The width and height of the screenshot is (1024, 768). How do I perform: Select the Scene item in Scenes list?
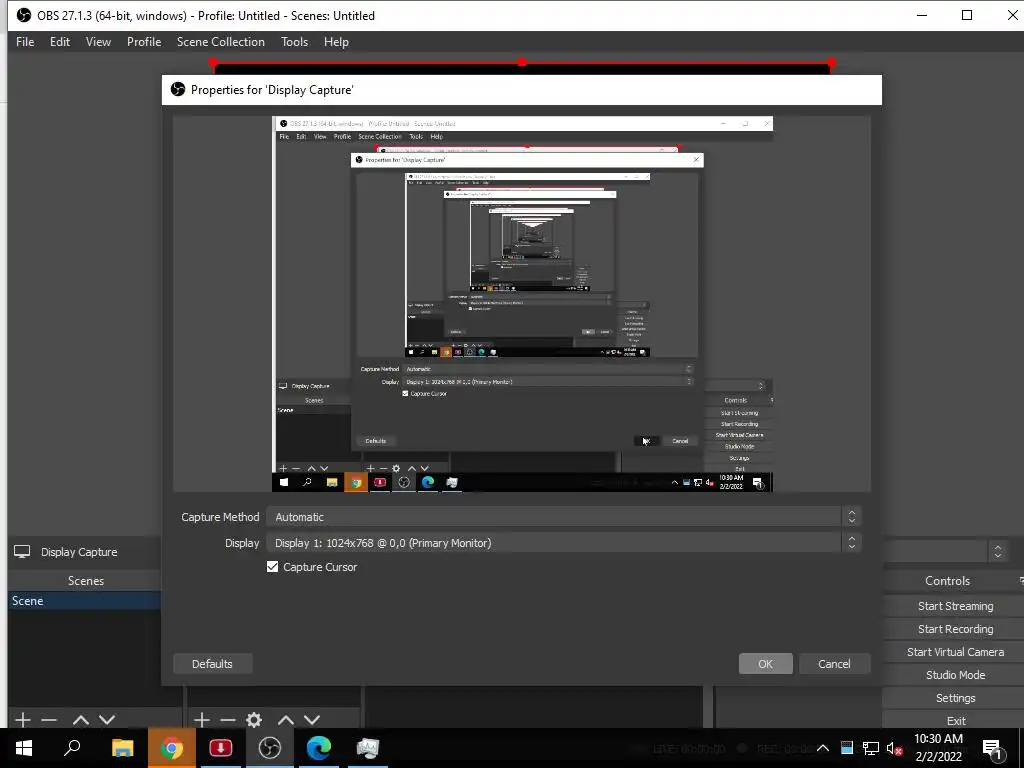85,601
